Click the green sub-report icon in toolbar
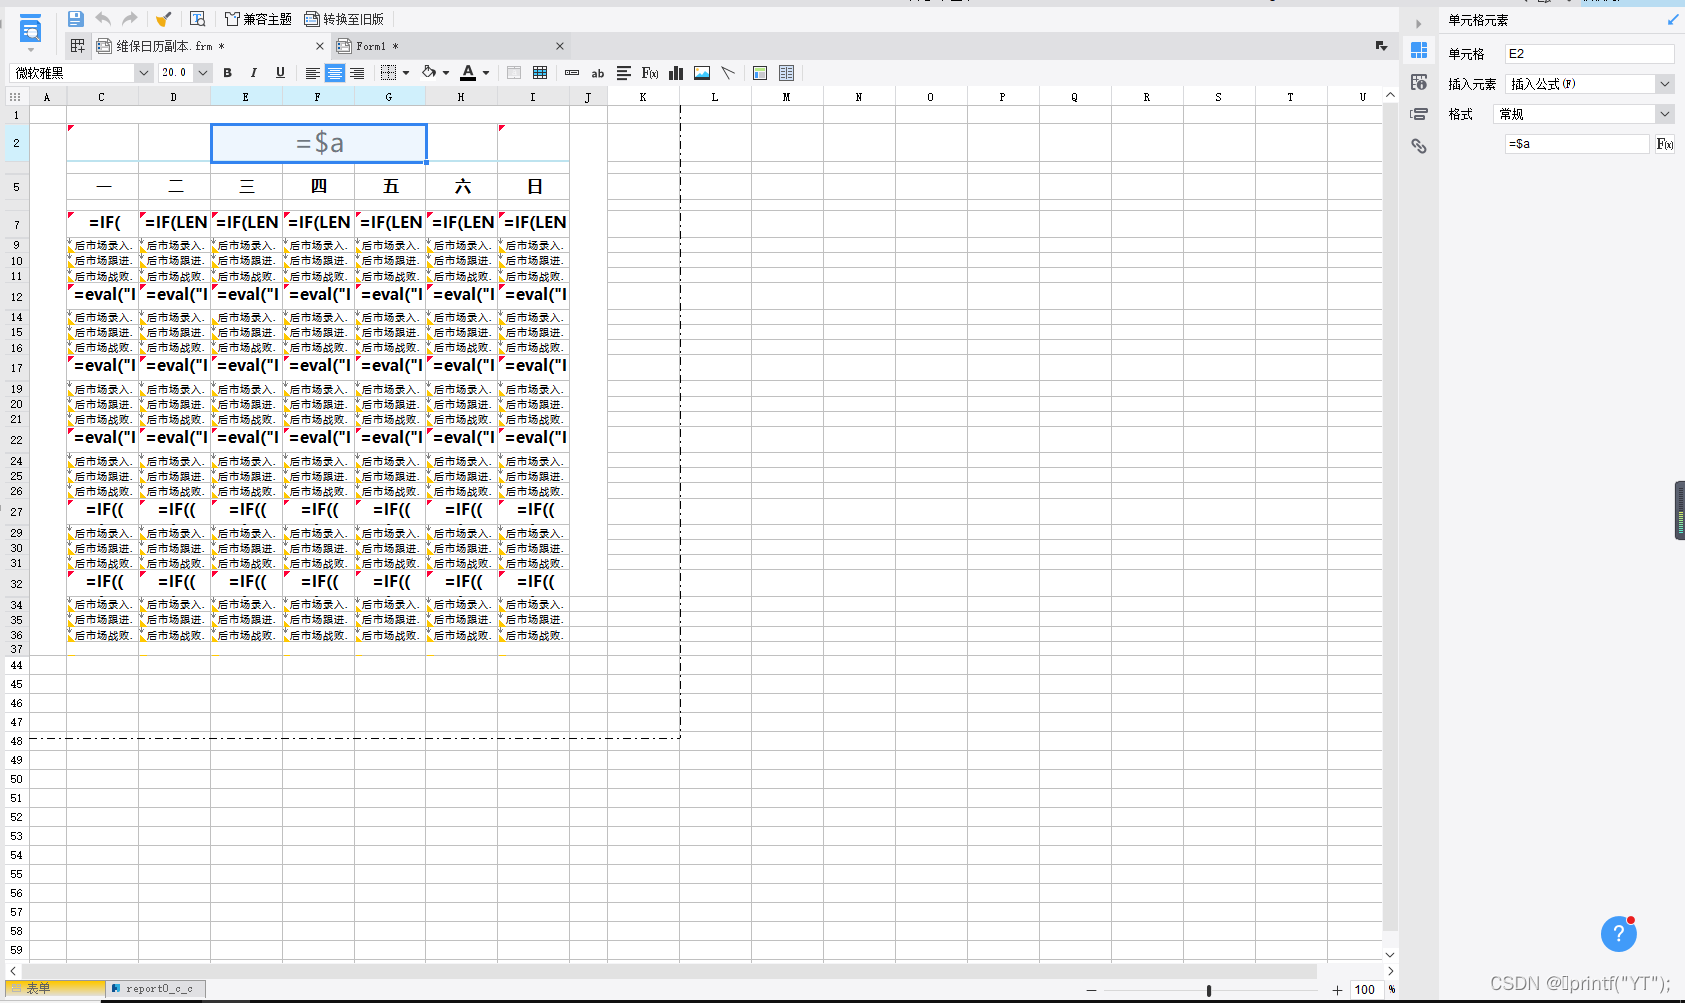 (760, 73)
